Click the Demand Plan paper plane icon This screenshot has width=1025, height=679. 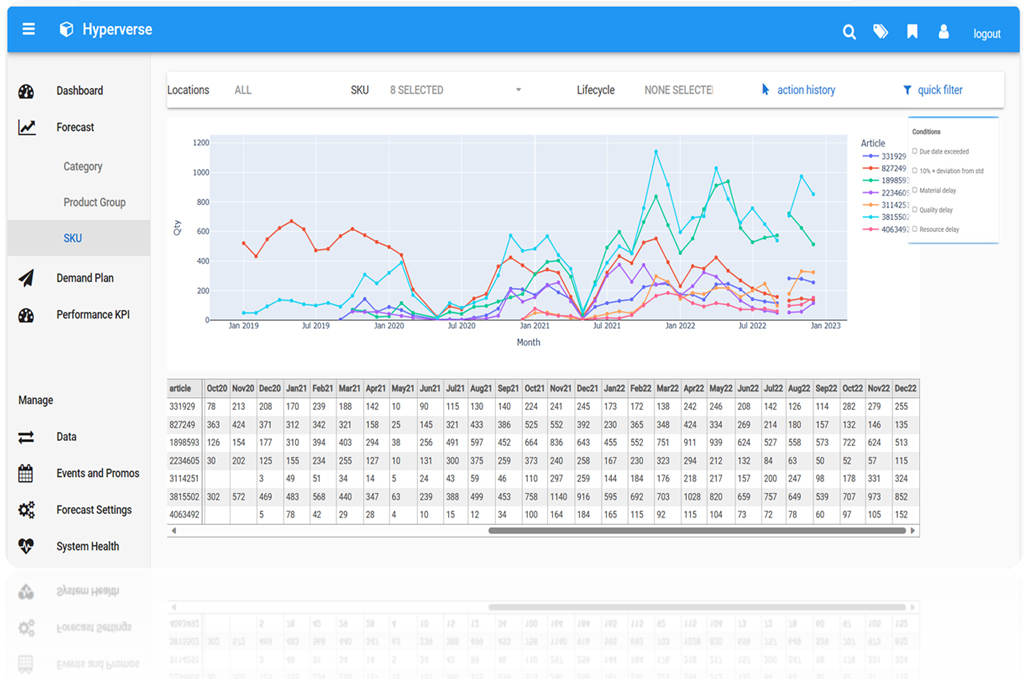coord(26,278)
